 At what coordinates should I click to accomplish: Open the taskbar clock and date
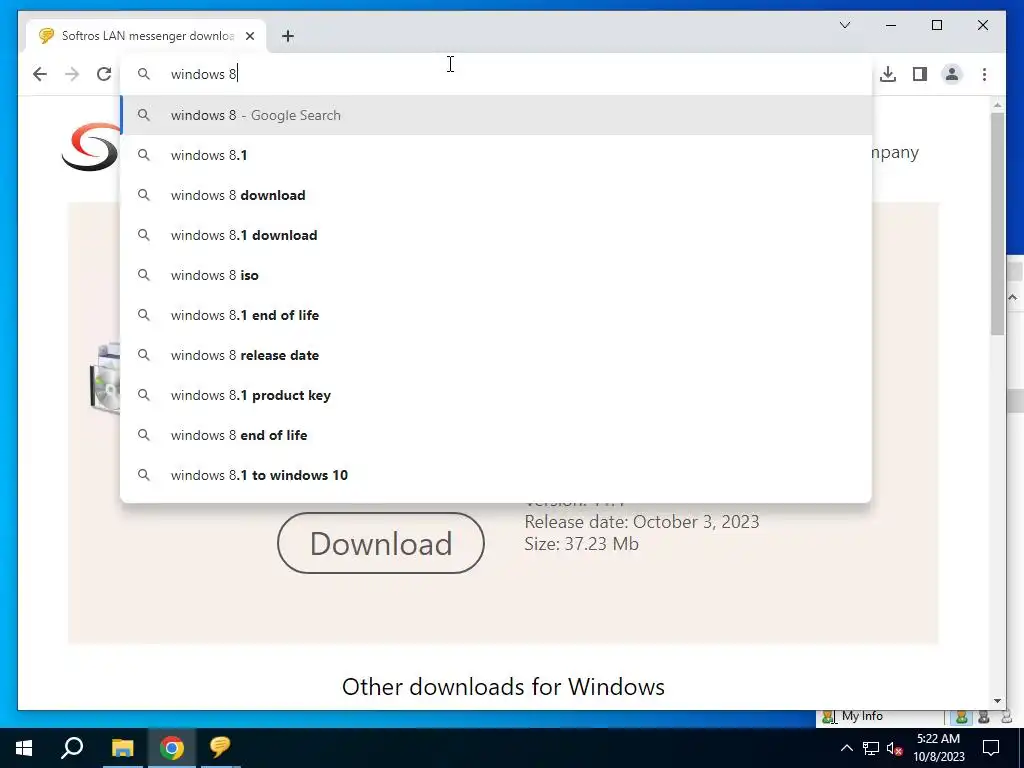[x=938, y=748]
